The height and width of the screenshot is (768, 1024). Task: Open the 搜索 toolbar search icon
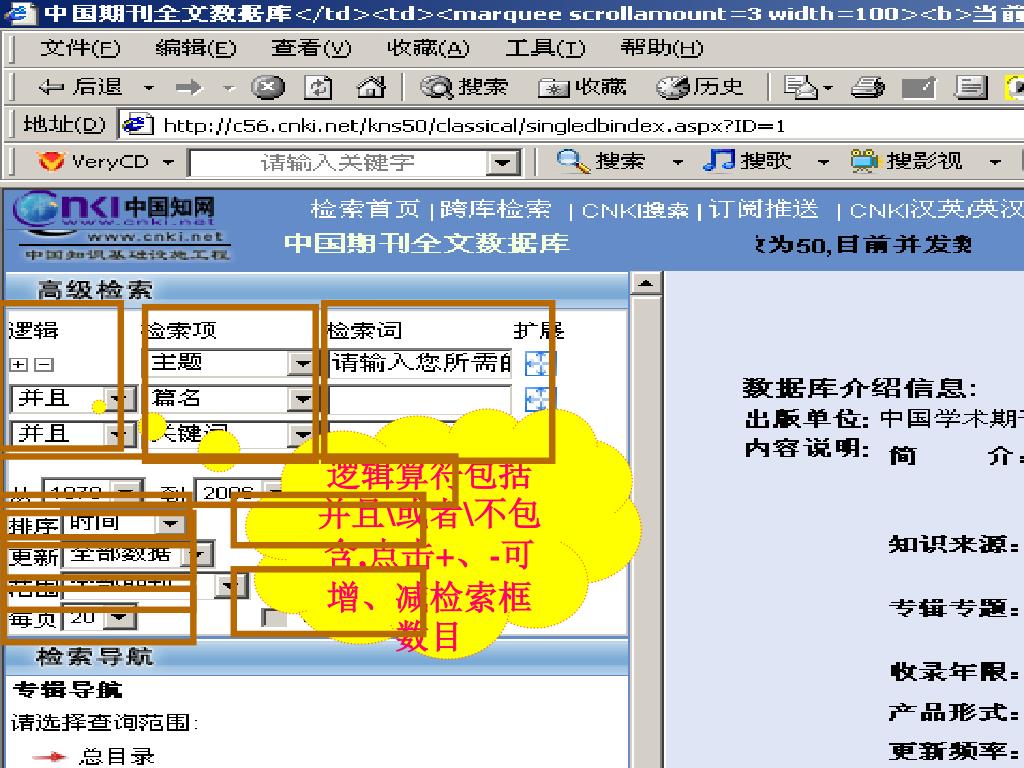click(x=436, y=86)
